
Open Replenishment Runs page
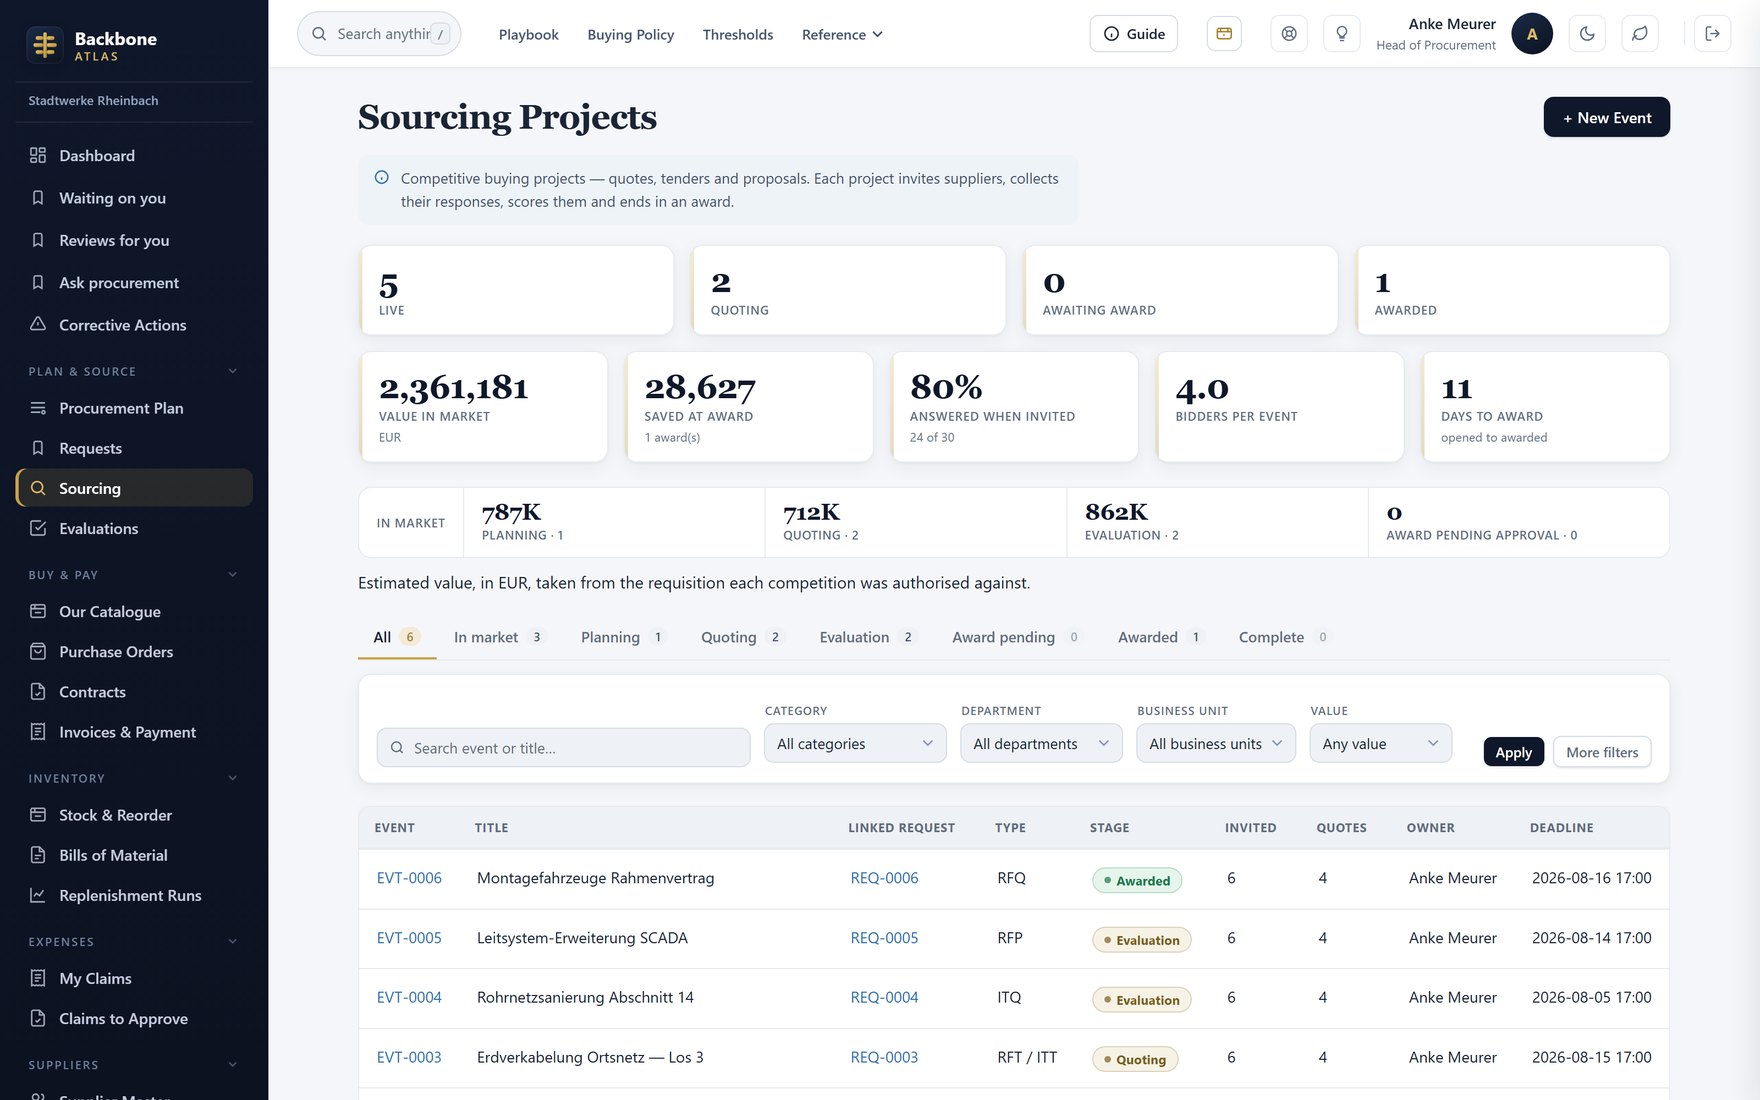[134, 895]
